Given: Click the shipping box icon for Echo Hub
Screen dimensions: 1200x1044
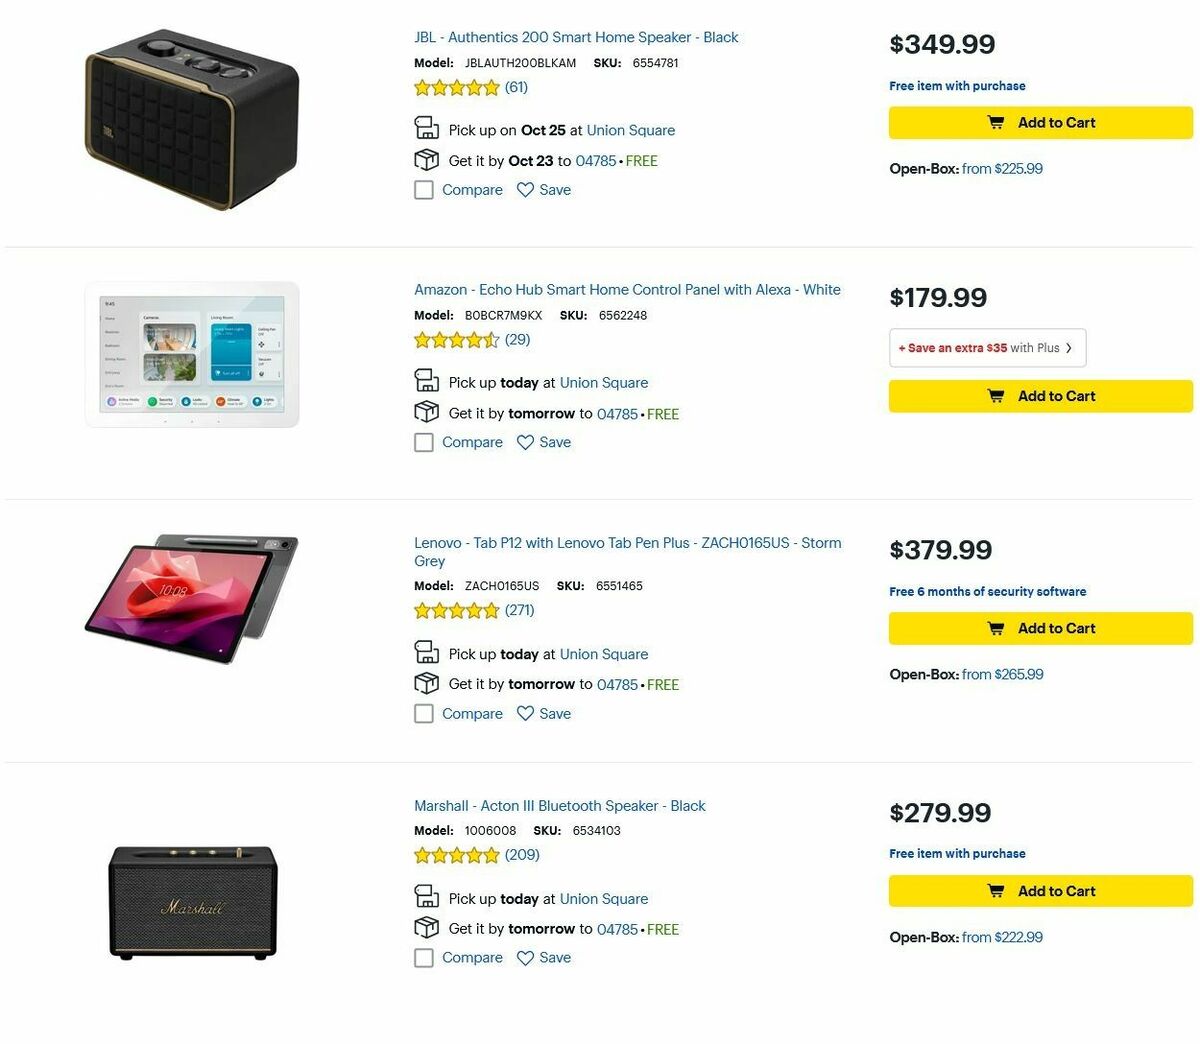Looking at the screenshot, I should [427, 412].
